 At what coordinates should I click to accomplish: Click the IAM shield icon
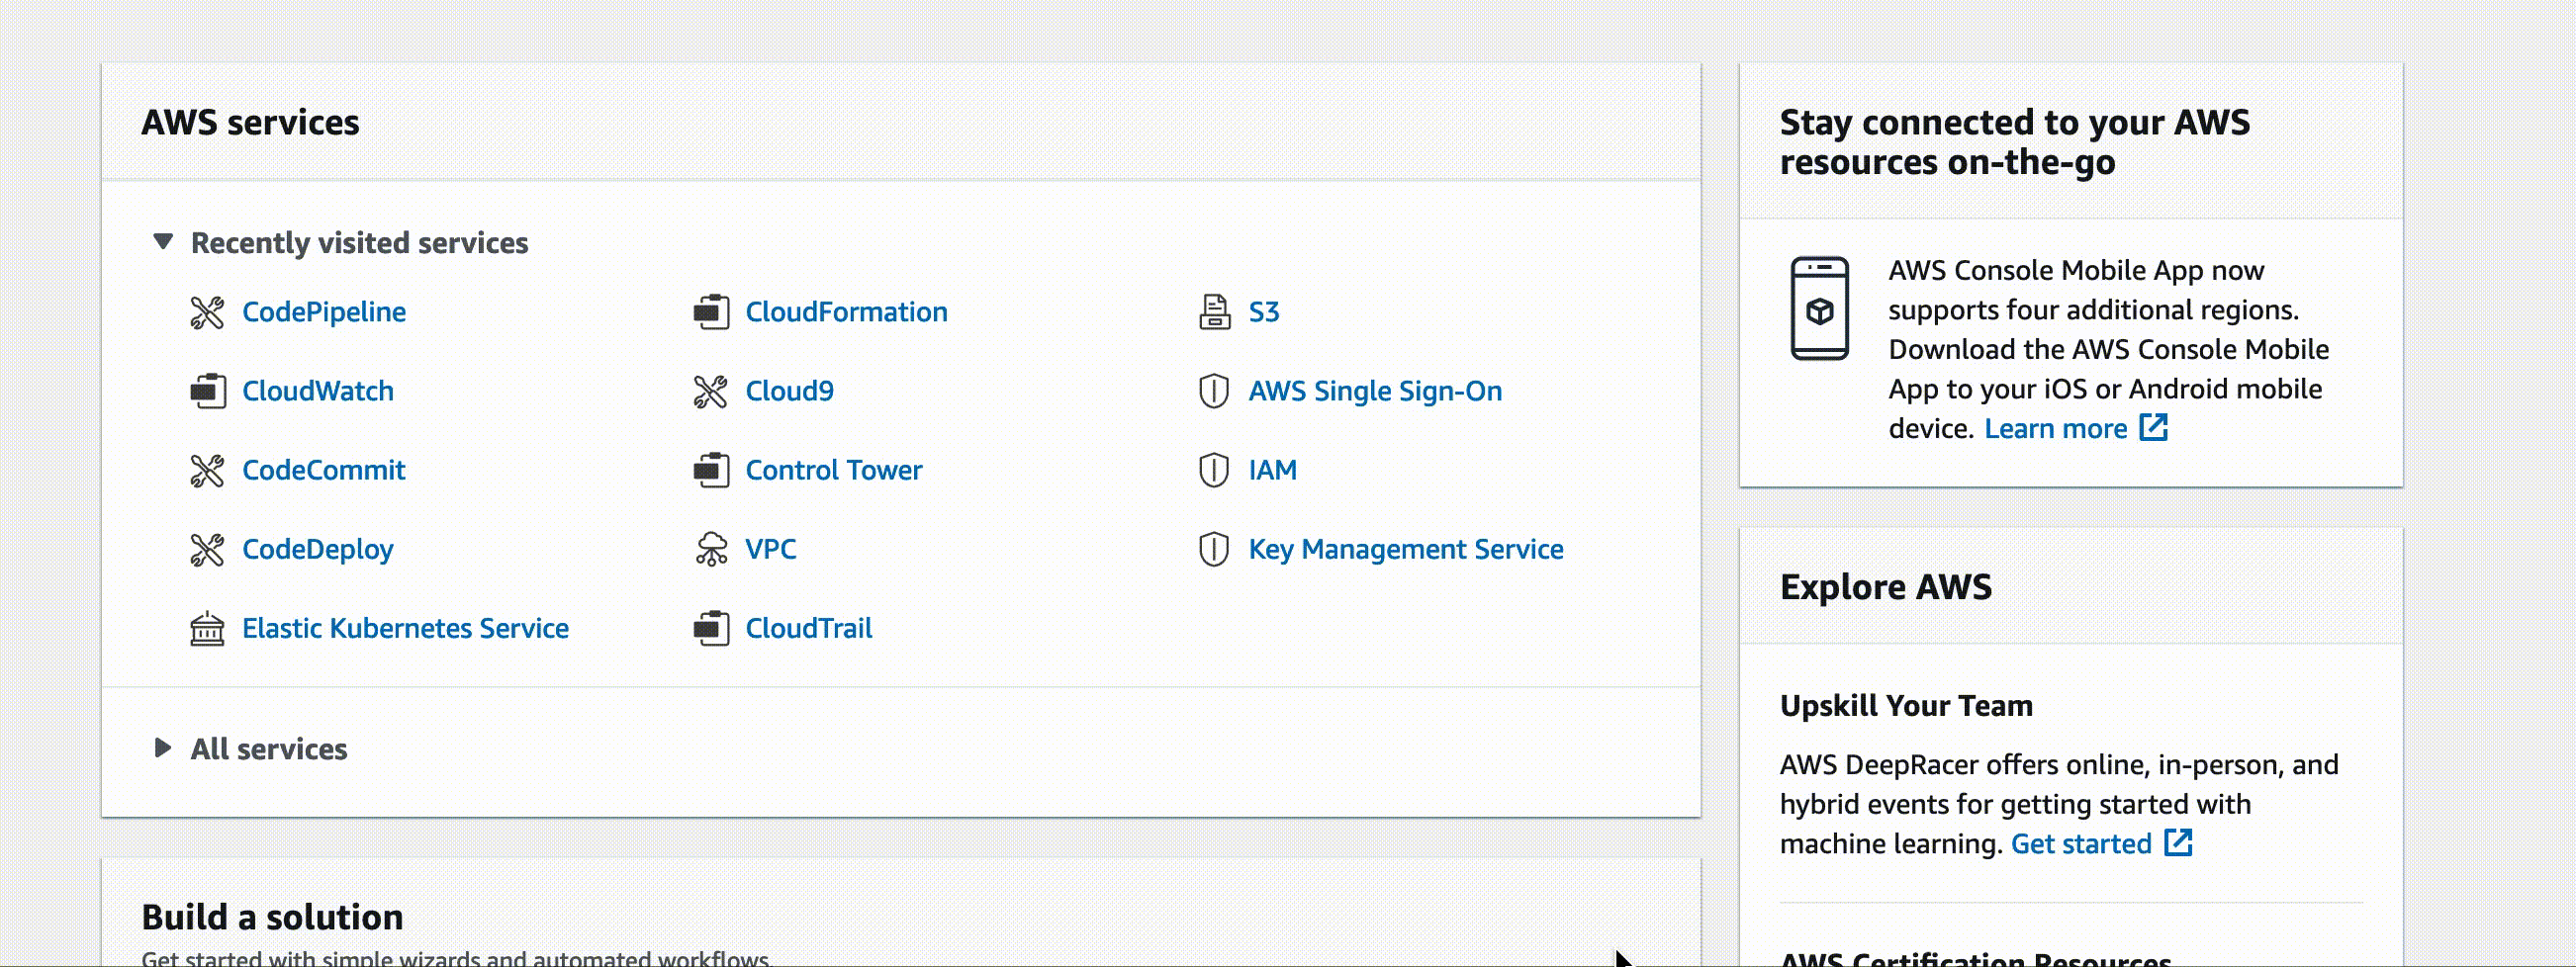pyautogui.click(x=1213, y=470)
